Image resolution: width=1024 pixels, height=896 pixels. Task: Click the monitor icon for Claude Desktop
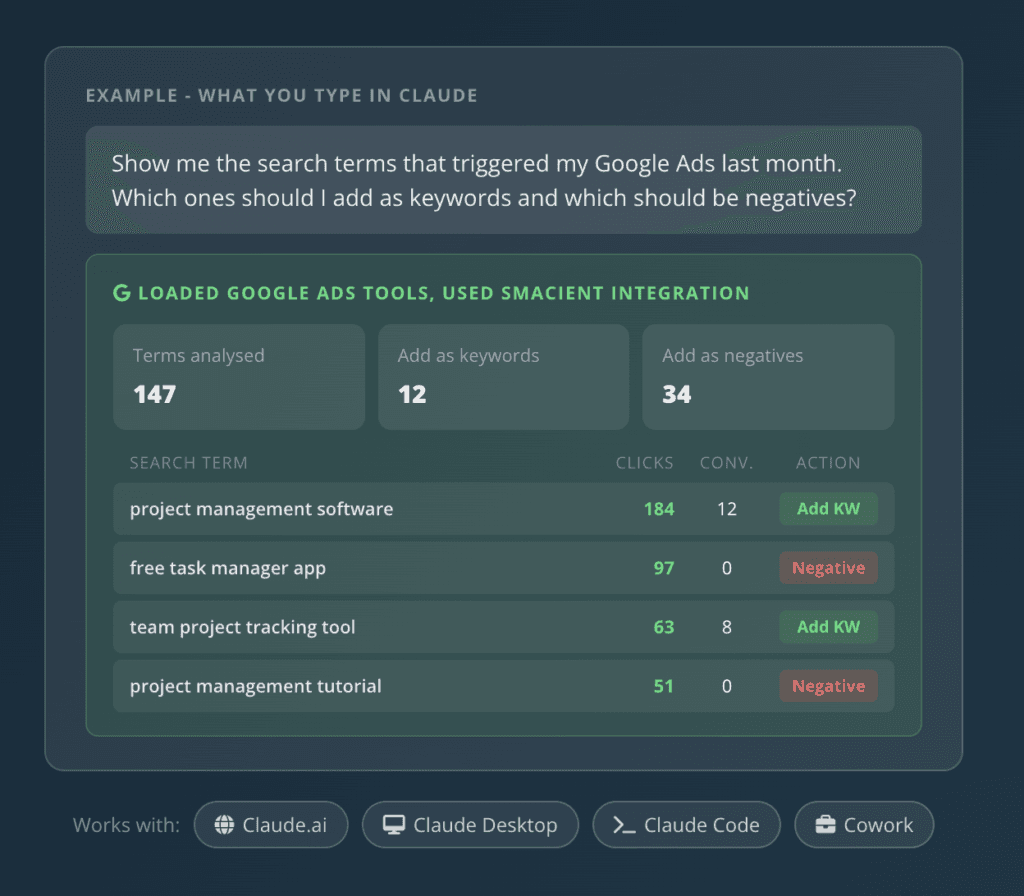394,825
